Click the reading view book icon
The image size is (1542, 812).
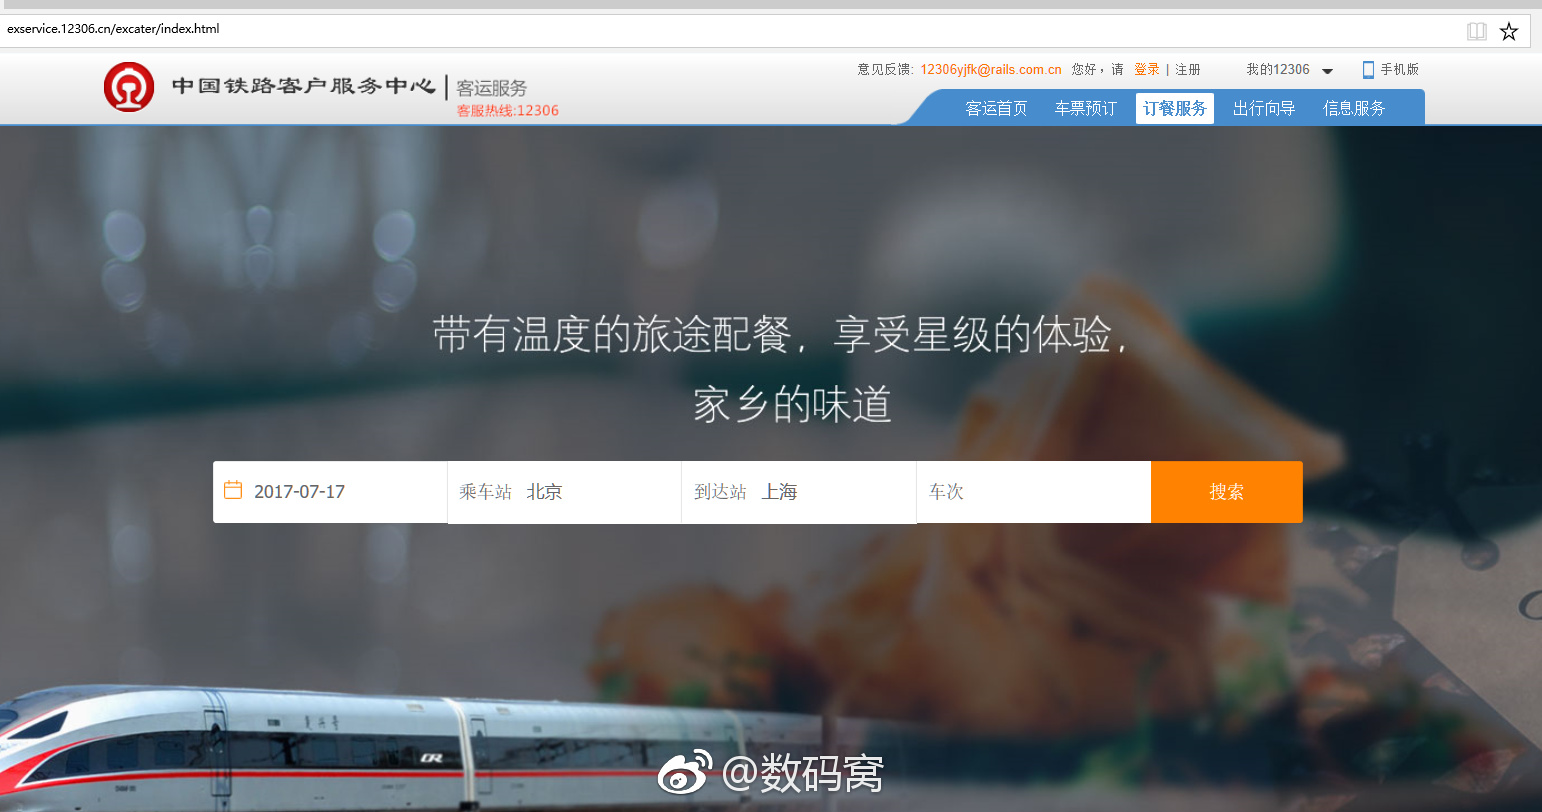[1476, 31]
